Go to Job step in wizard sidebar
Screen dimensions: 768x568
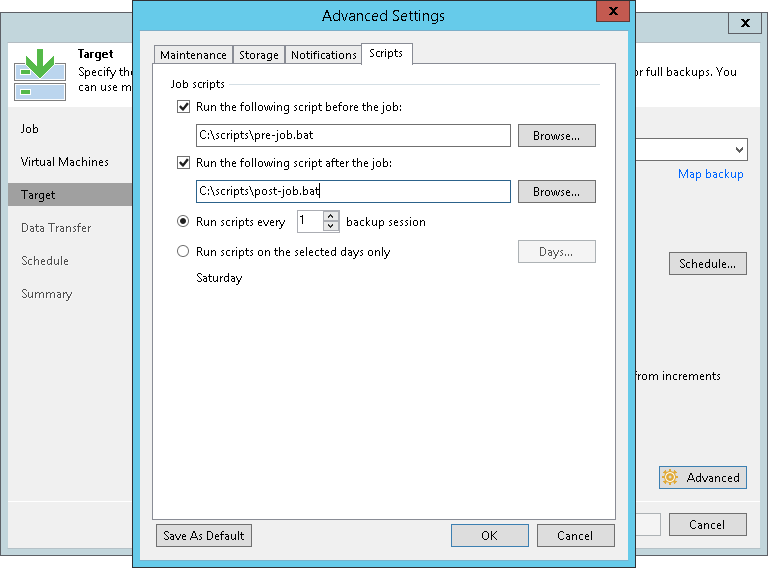[29, 129]
